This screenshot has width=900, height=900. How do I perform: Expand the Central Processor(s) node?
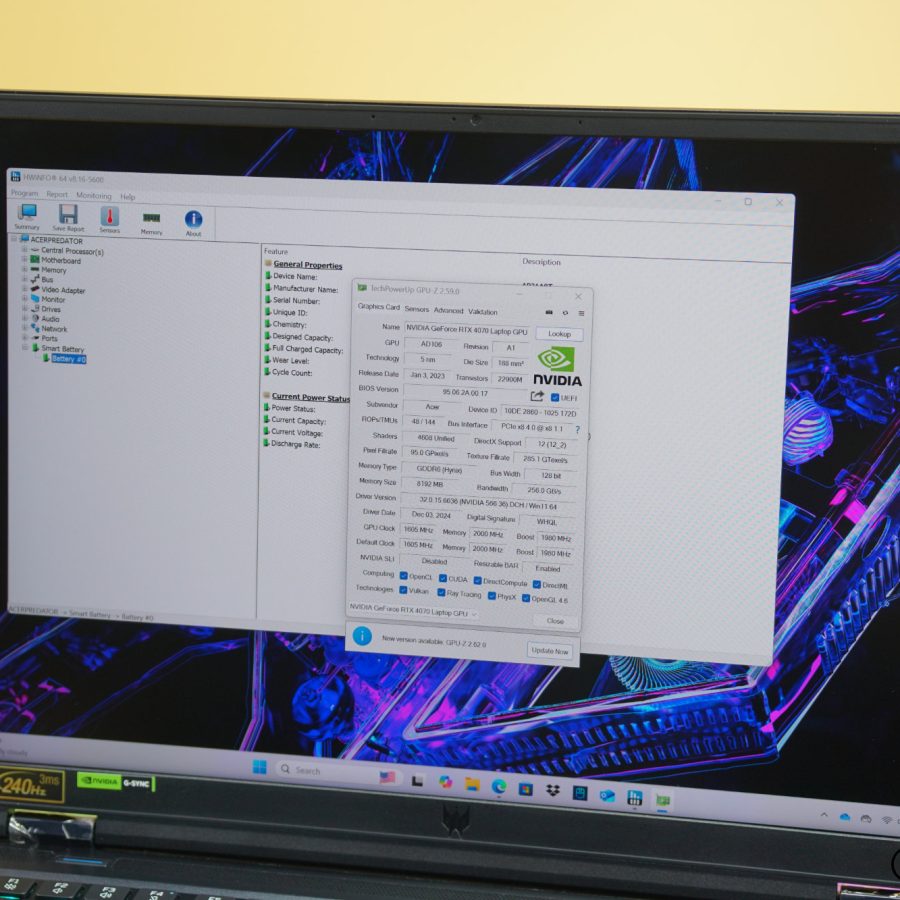[24, 250]
